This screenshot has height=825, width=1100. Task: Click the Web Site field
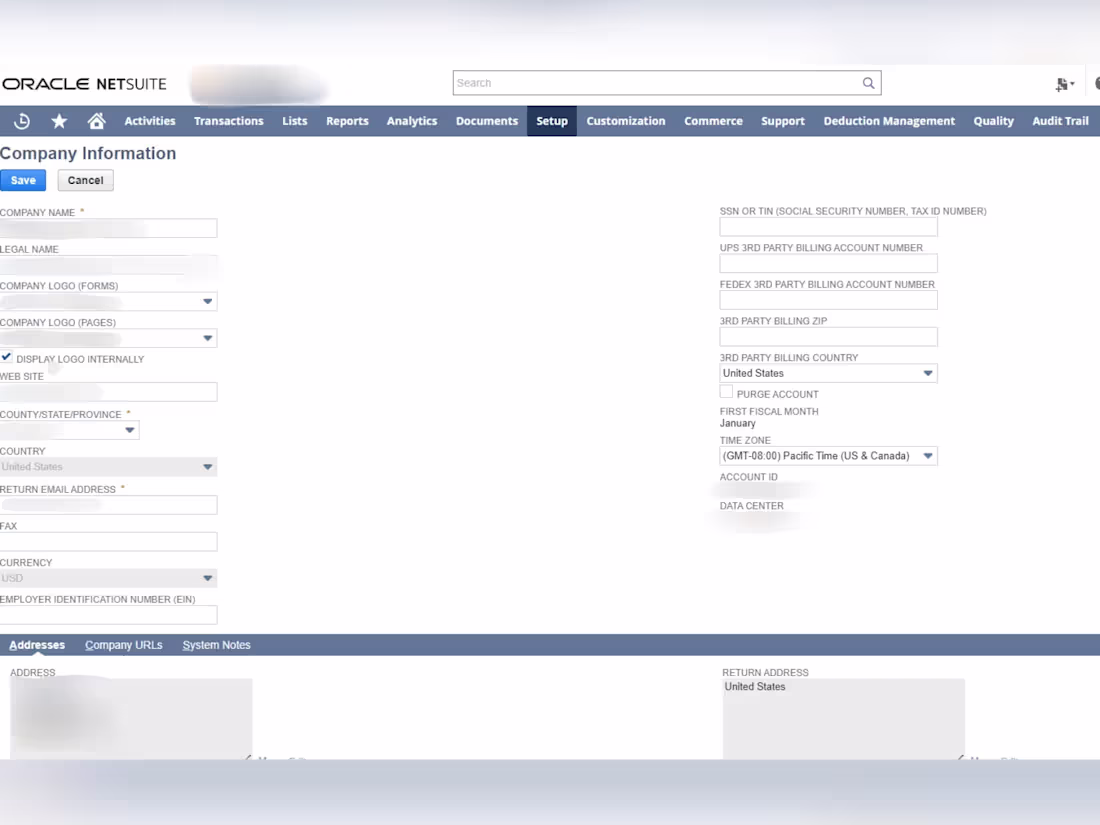click(108, 392)
